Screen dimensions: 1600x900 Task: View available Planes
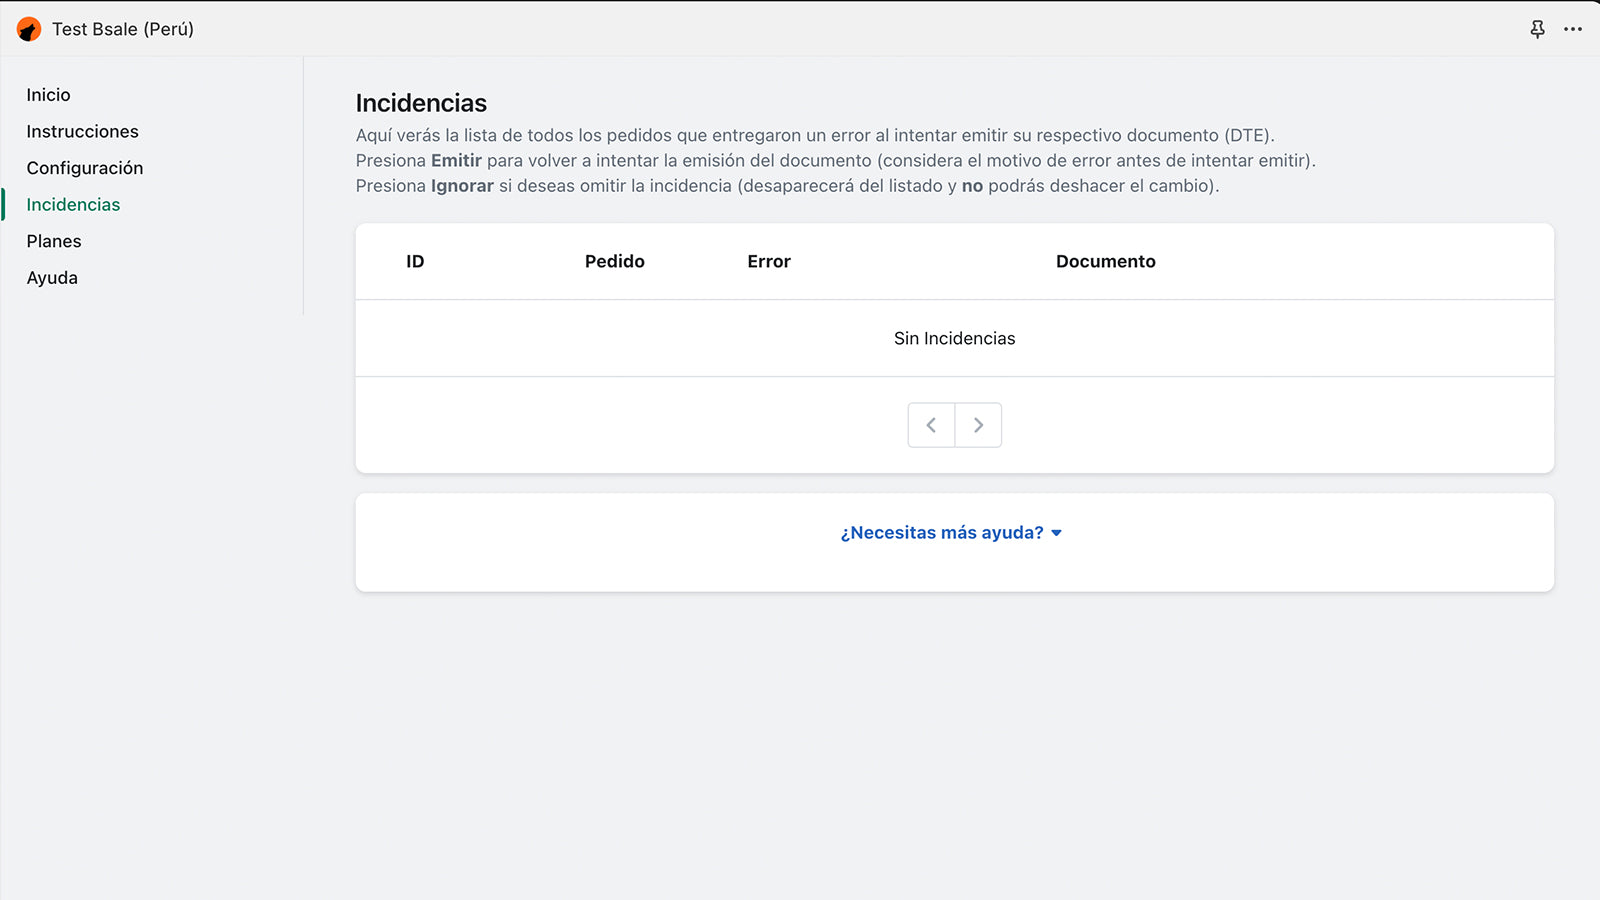(54, 241)
